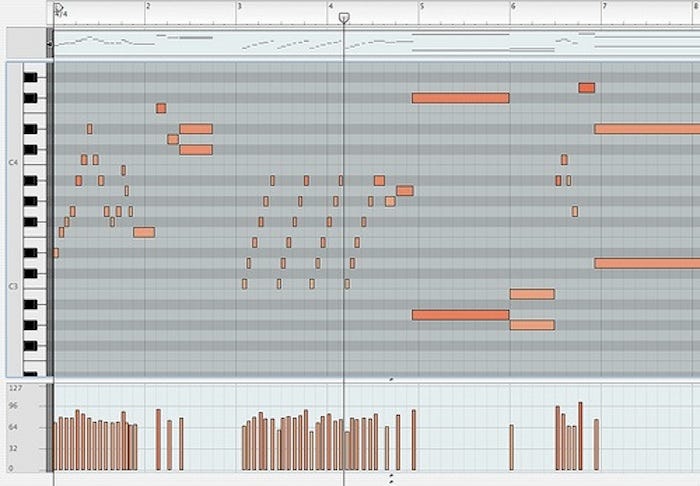Click the velocity bar just after bar 2

pos(158,440)
